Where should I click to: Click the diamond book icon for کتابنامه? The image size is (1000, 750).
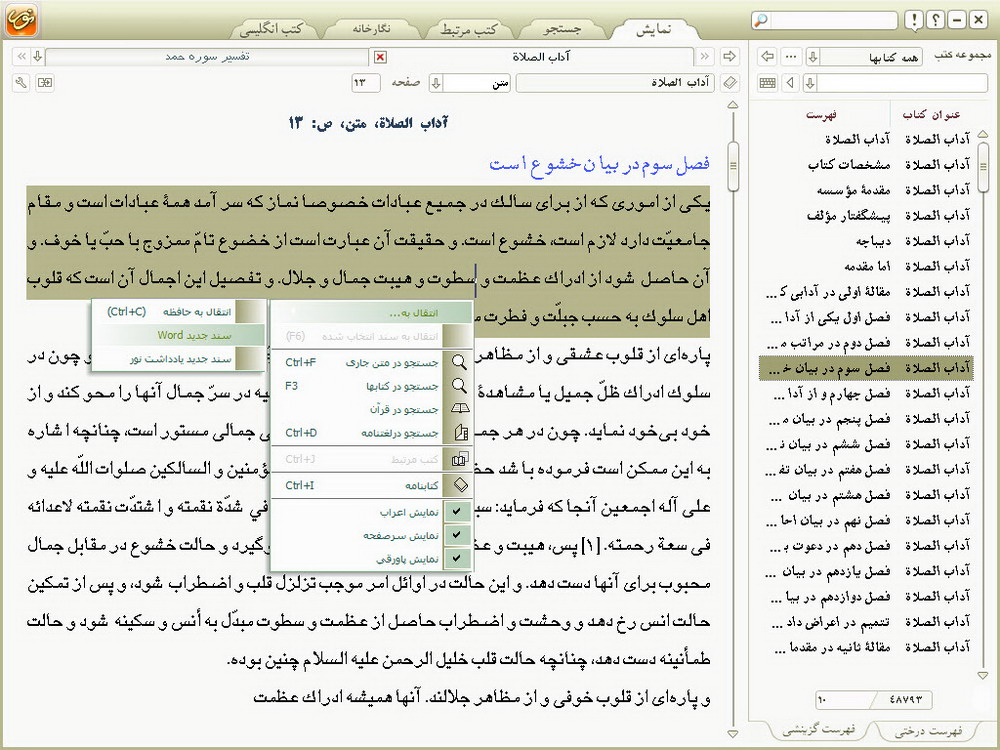click(x=460, y=485)
